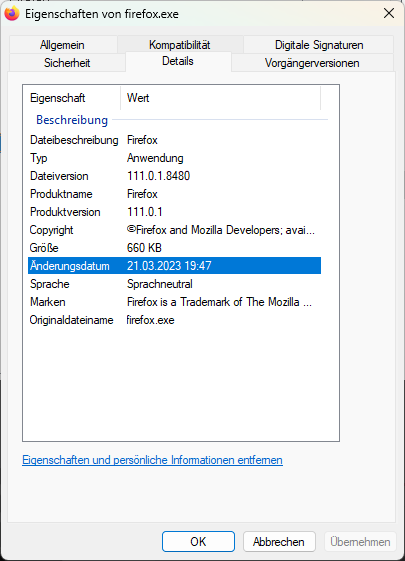Click the Abbrechen button

click(x=279, y=541)
